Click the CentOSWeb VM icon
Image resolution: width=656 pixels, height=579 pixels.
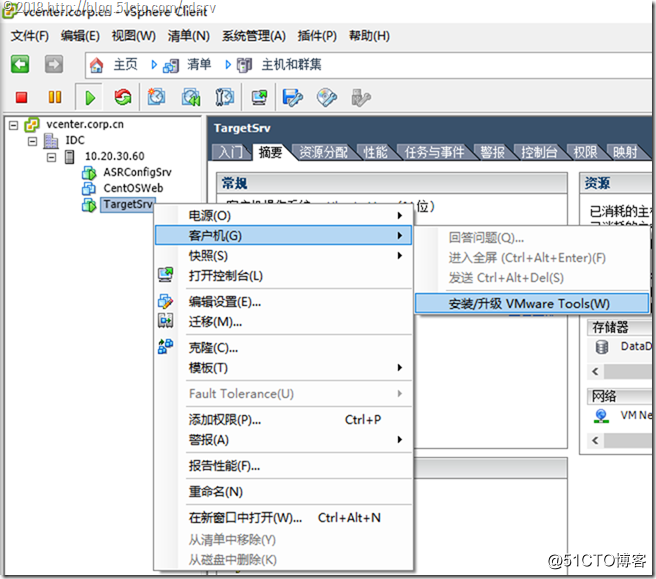pyautogui.click(x=89, y=188)
